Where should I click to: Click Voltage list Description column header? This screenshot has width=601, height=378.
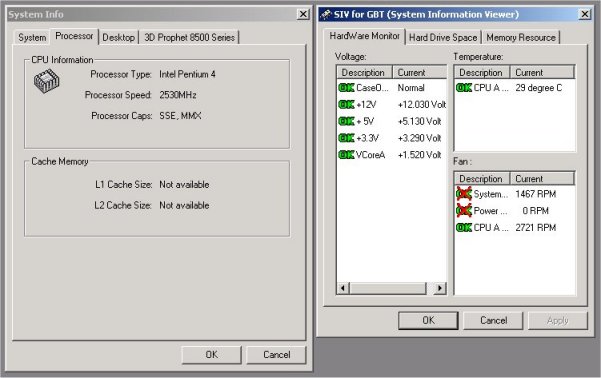click(365, 72)
